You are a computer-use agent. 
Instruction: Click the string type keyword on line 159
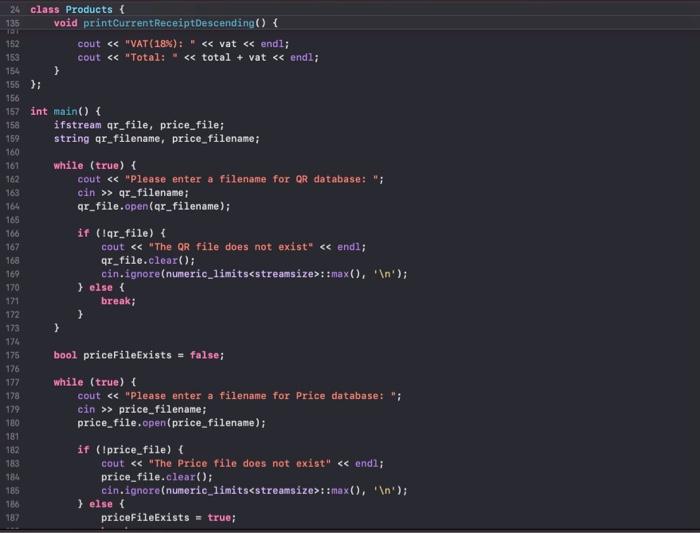(x=71, y=139)
